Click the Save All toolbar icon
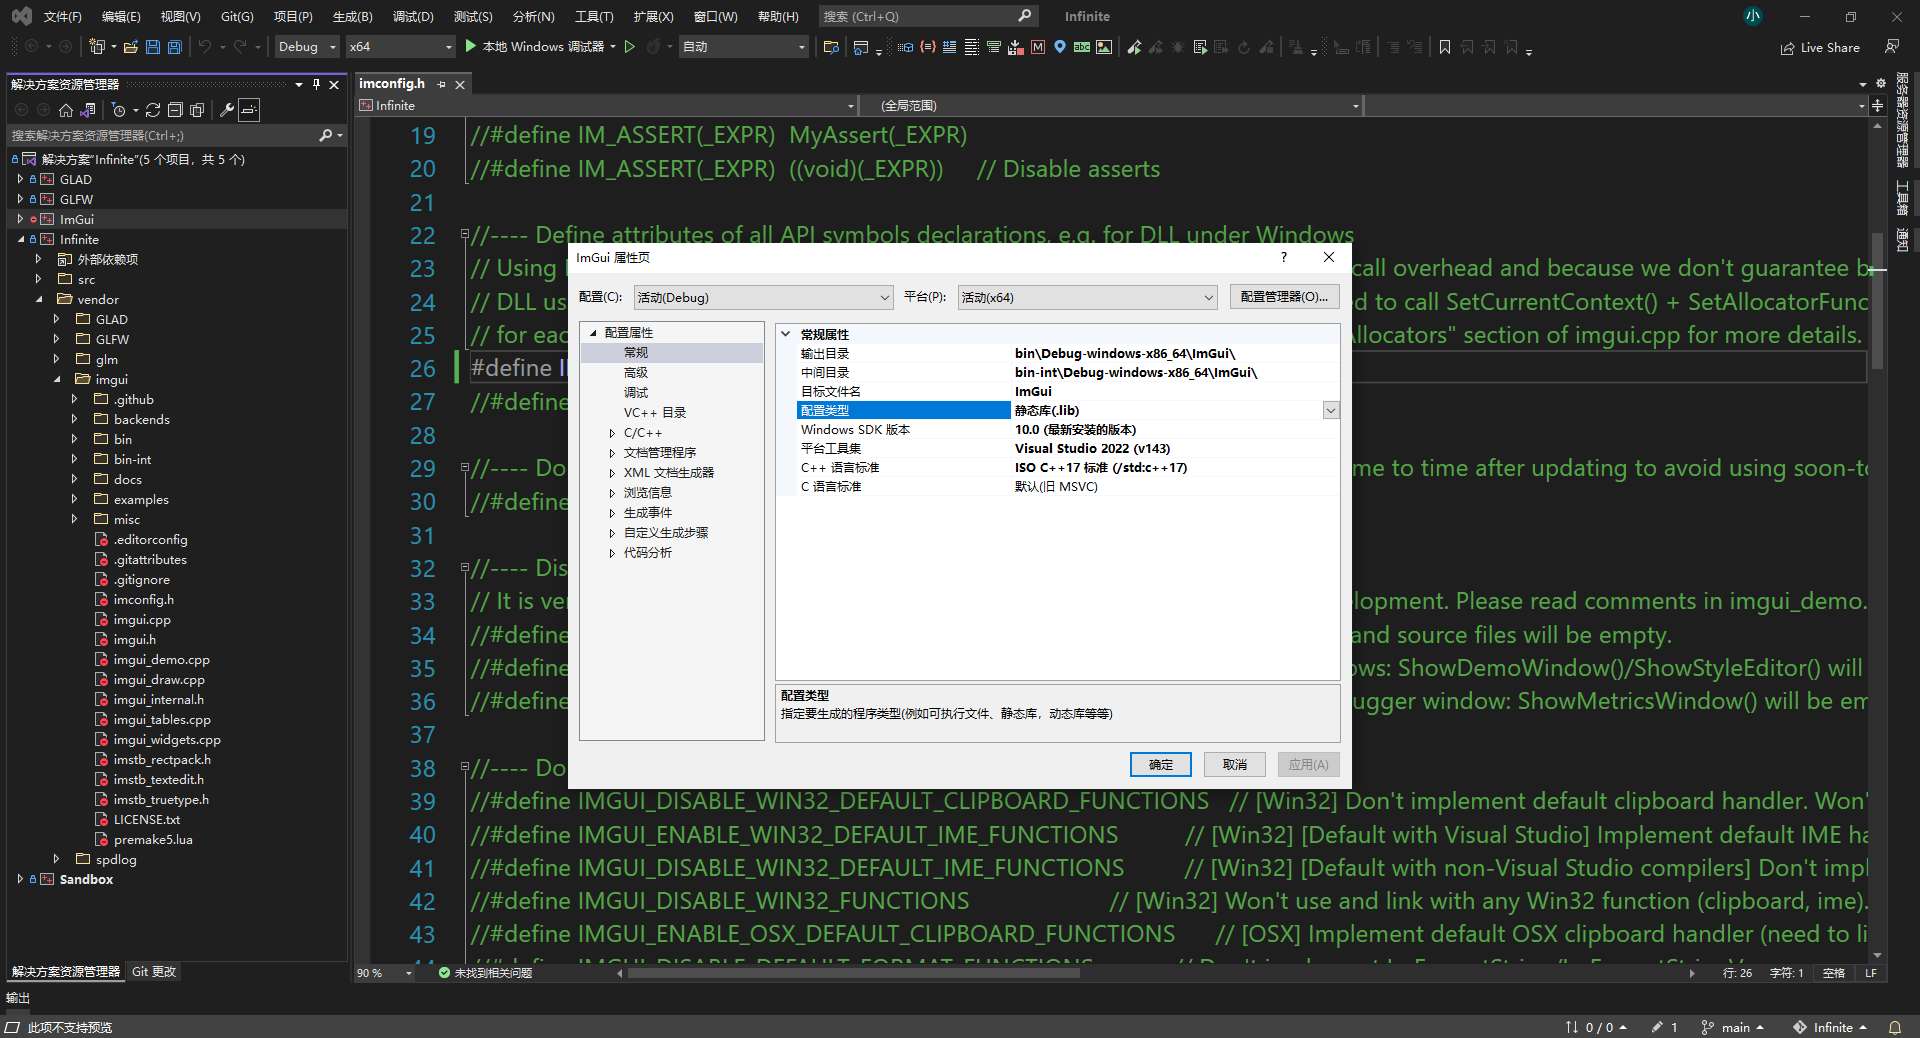 pos(175,47)
